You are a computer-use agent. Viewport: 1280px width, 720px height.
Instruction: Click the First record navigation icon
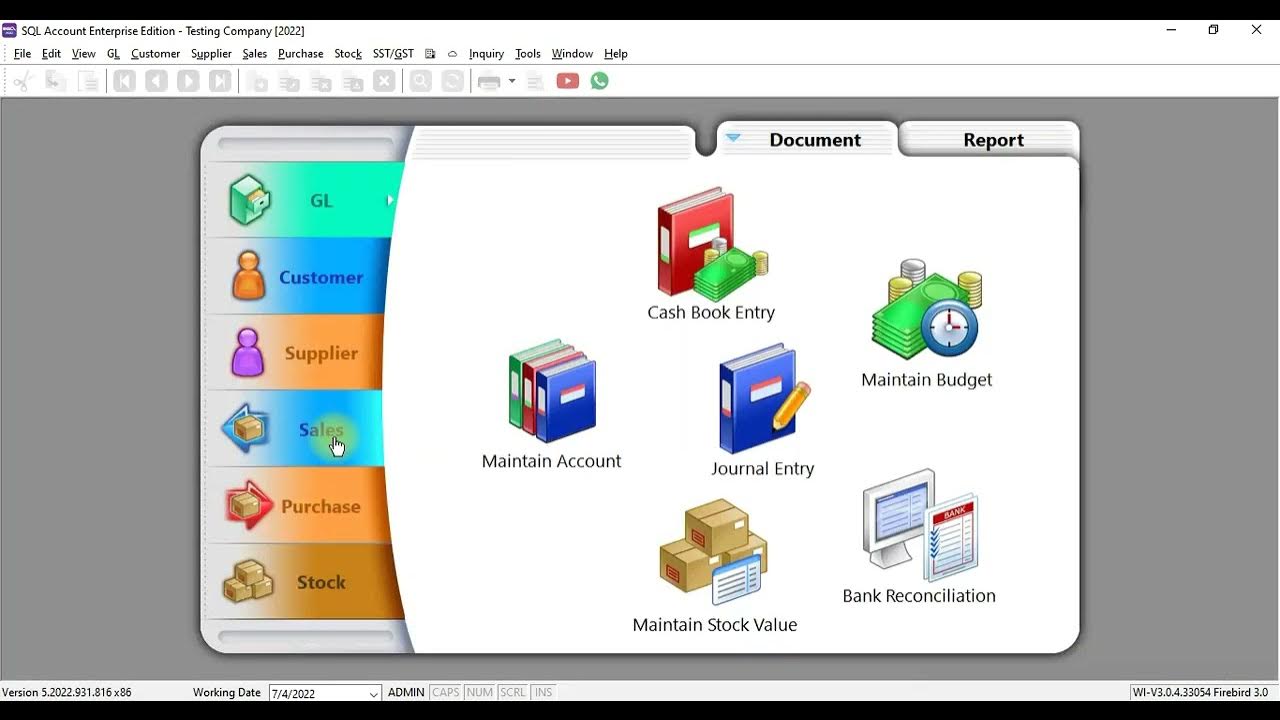click(x=124, y=81)
